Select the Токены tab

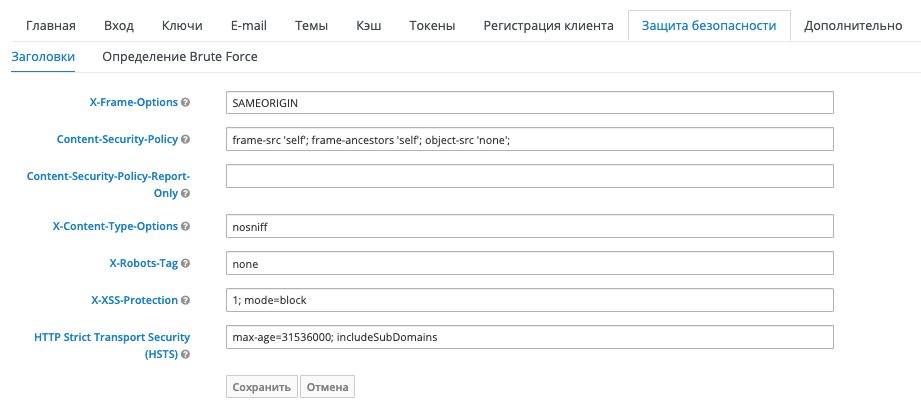tap(433, 26)
